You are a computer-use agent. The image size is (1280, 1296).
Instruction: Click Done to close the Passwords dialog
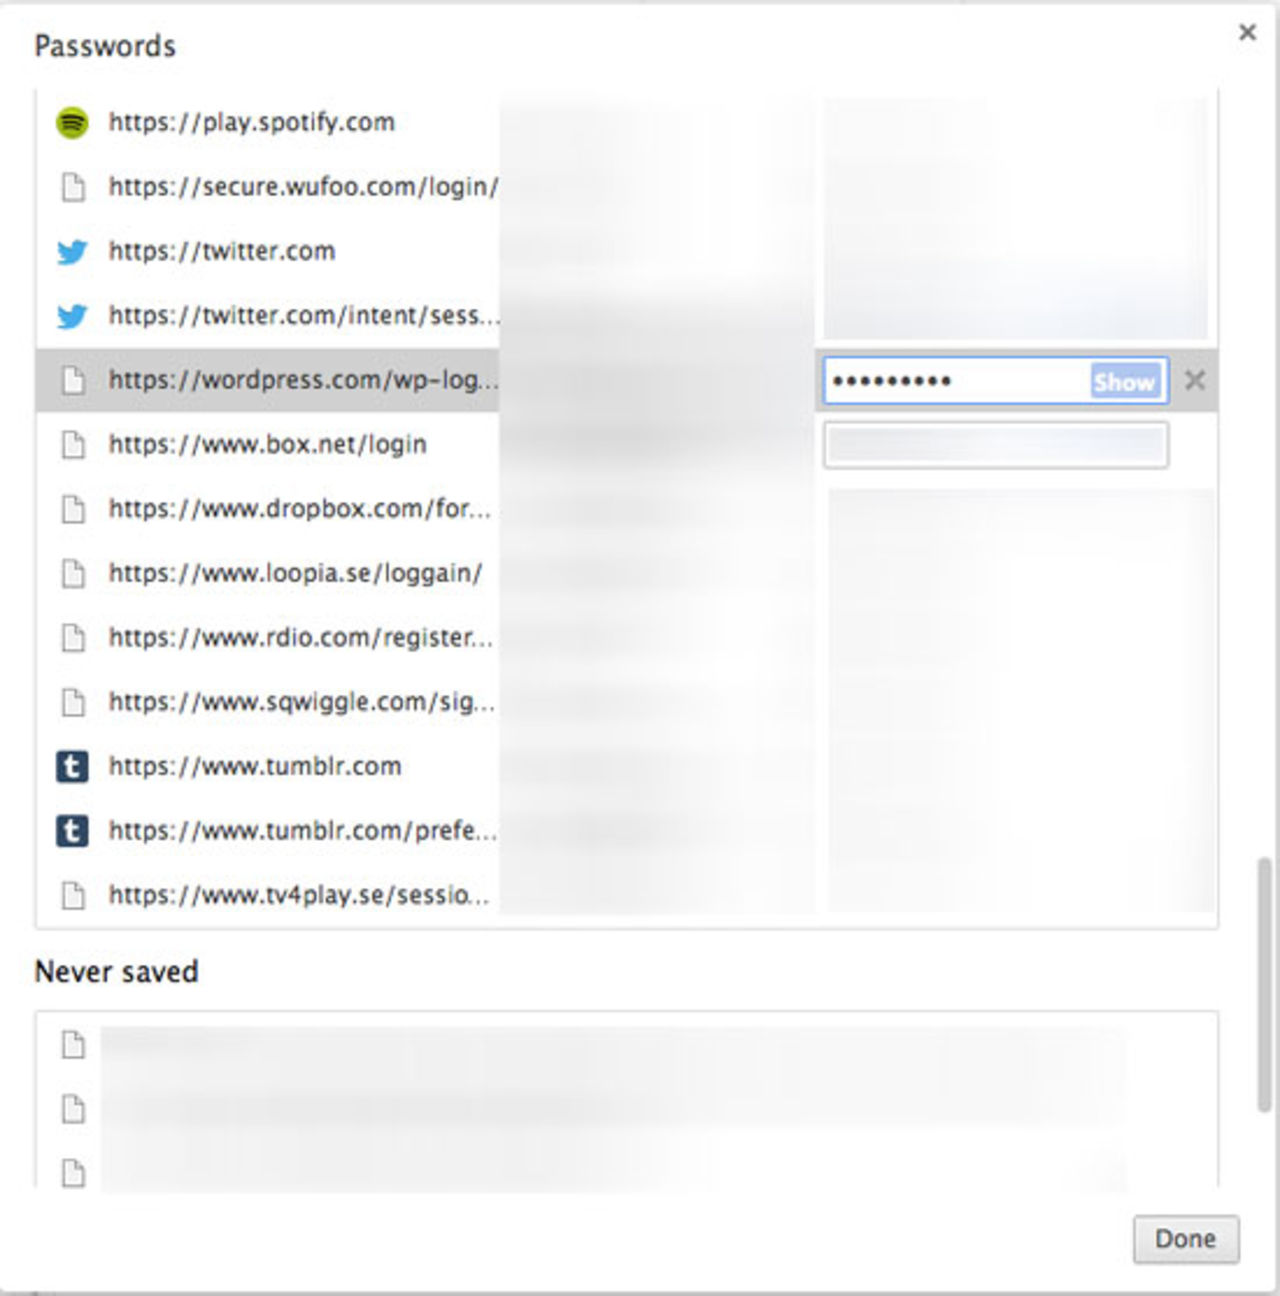pos(1185,1239)
